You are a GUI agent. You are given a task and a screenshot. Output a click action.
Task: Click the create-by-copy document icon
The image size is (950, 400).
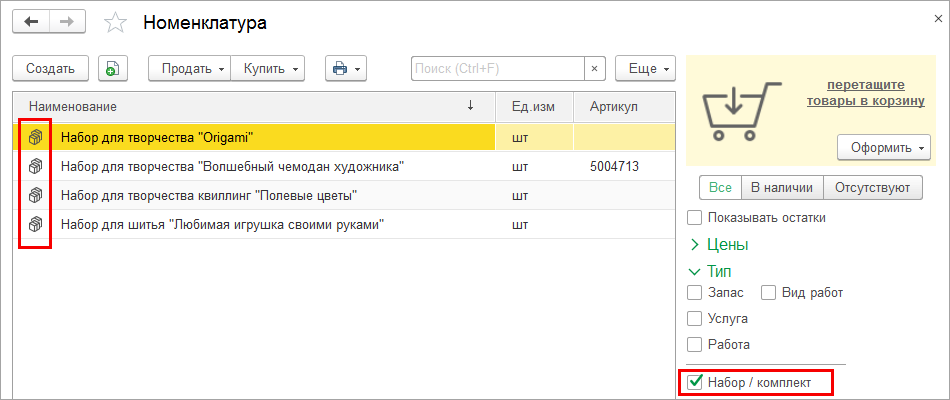coord(112,68)
